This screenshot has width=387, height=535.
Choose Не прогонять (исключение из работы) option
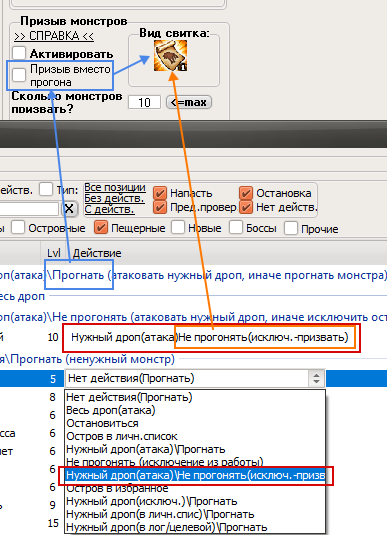click(195, 461)
